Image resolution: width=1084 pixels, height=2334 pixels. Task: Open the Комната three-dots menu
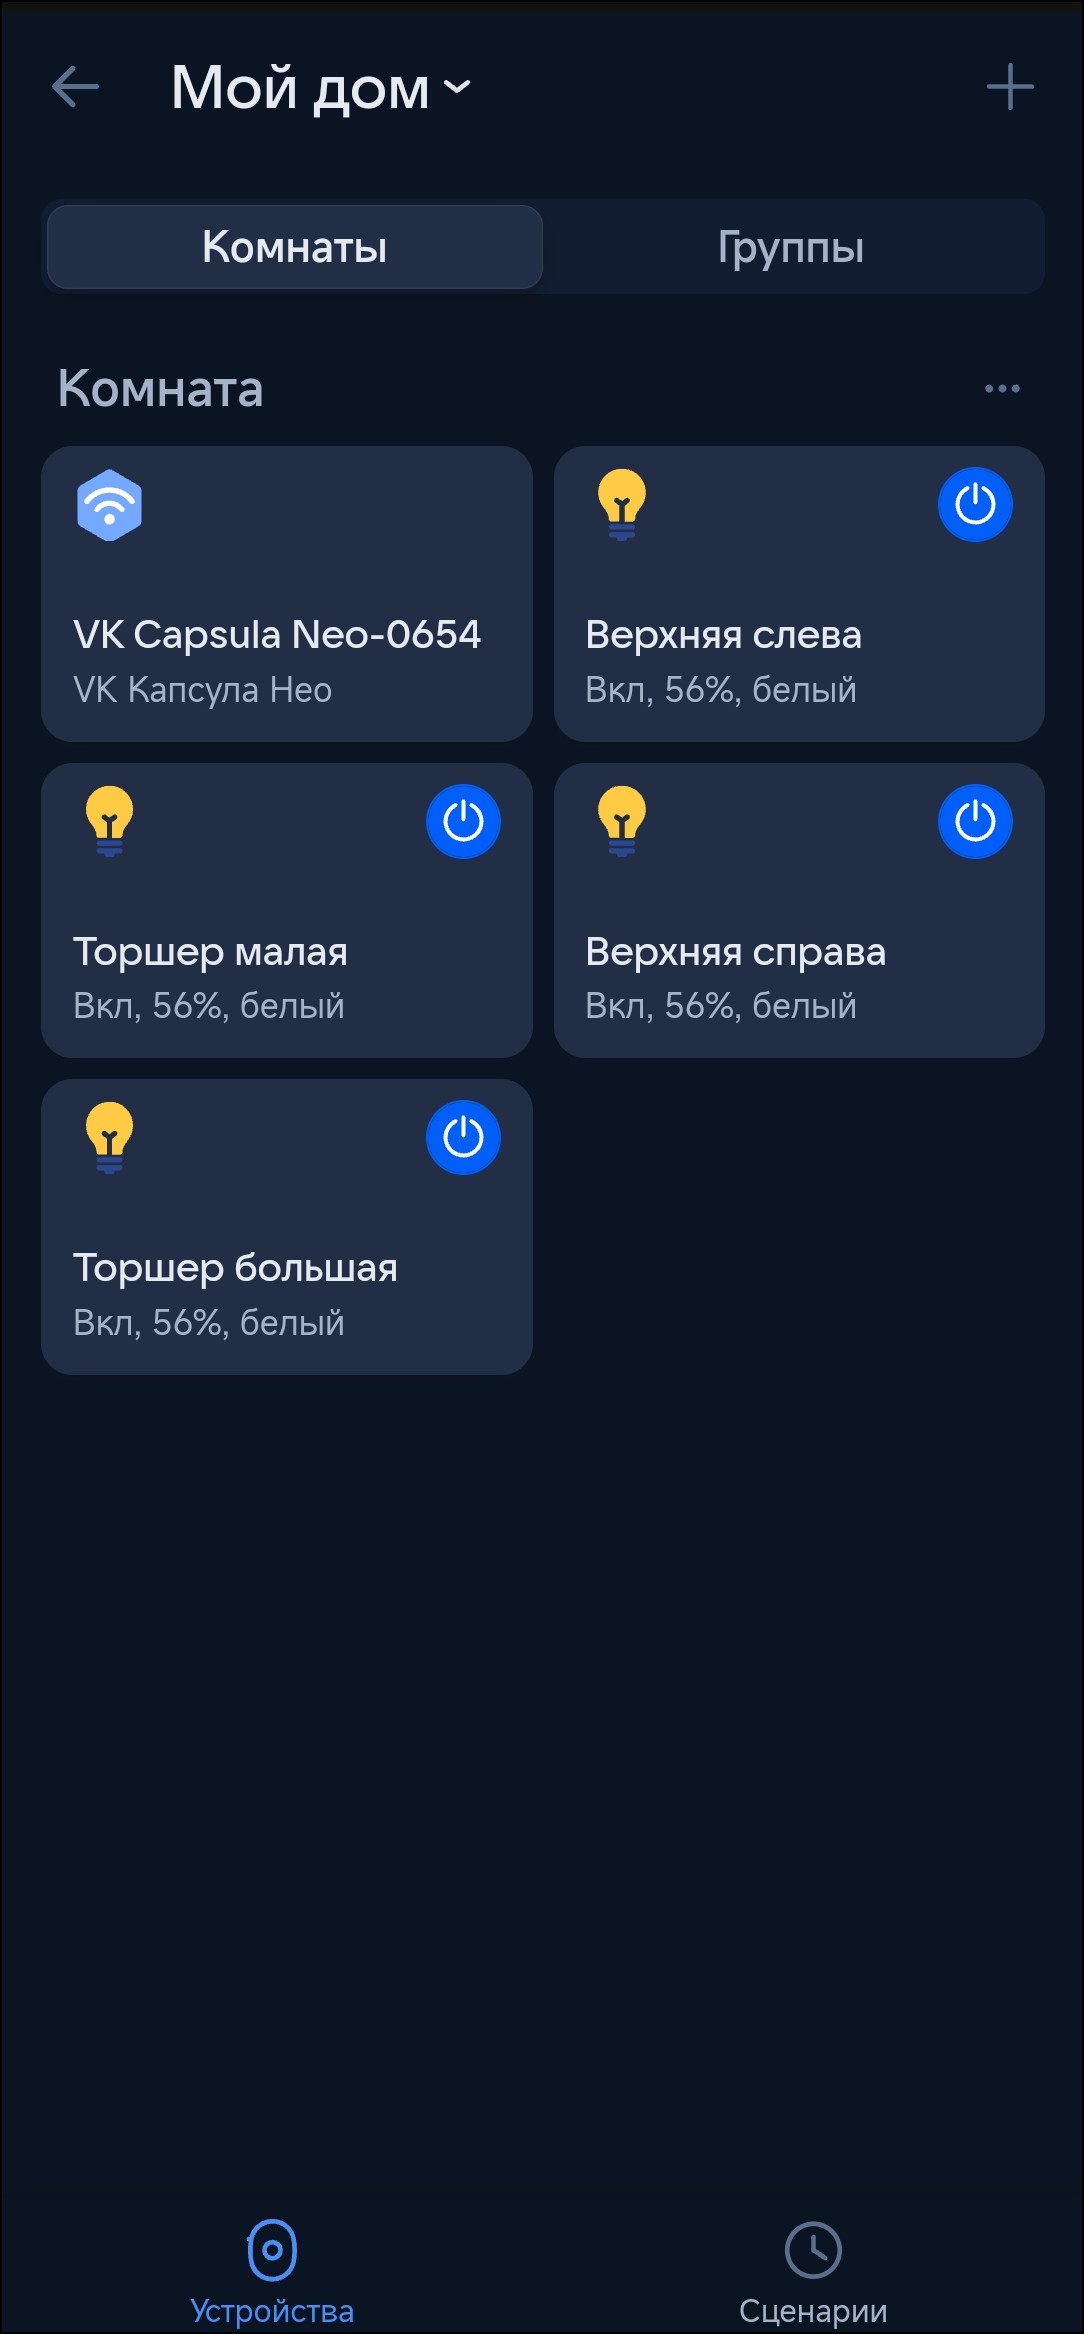pos(1002,389)
